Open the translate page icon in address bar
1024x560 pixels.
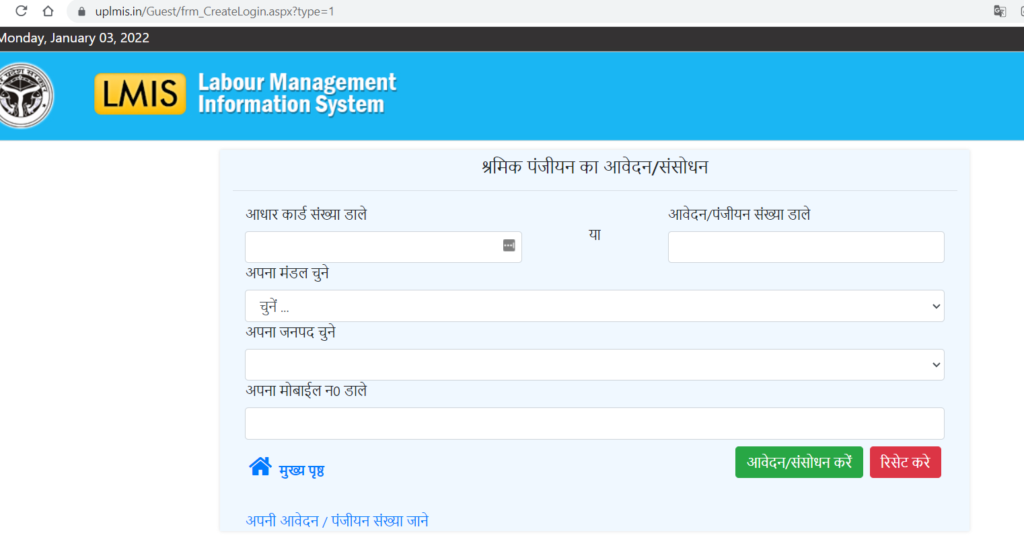pos(999,11)
